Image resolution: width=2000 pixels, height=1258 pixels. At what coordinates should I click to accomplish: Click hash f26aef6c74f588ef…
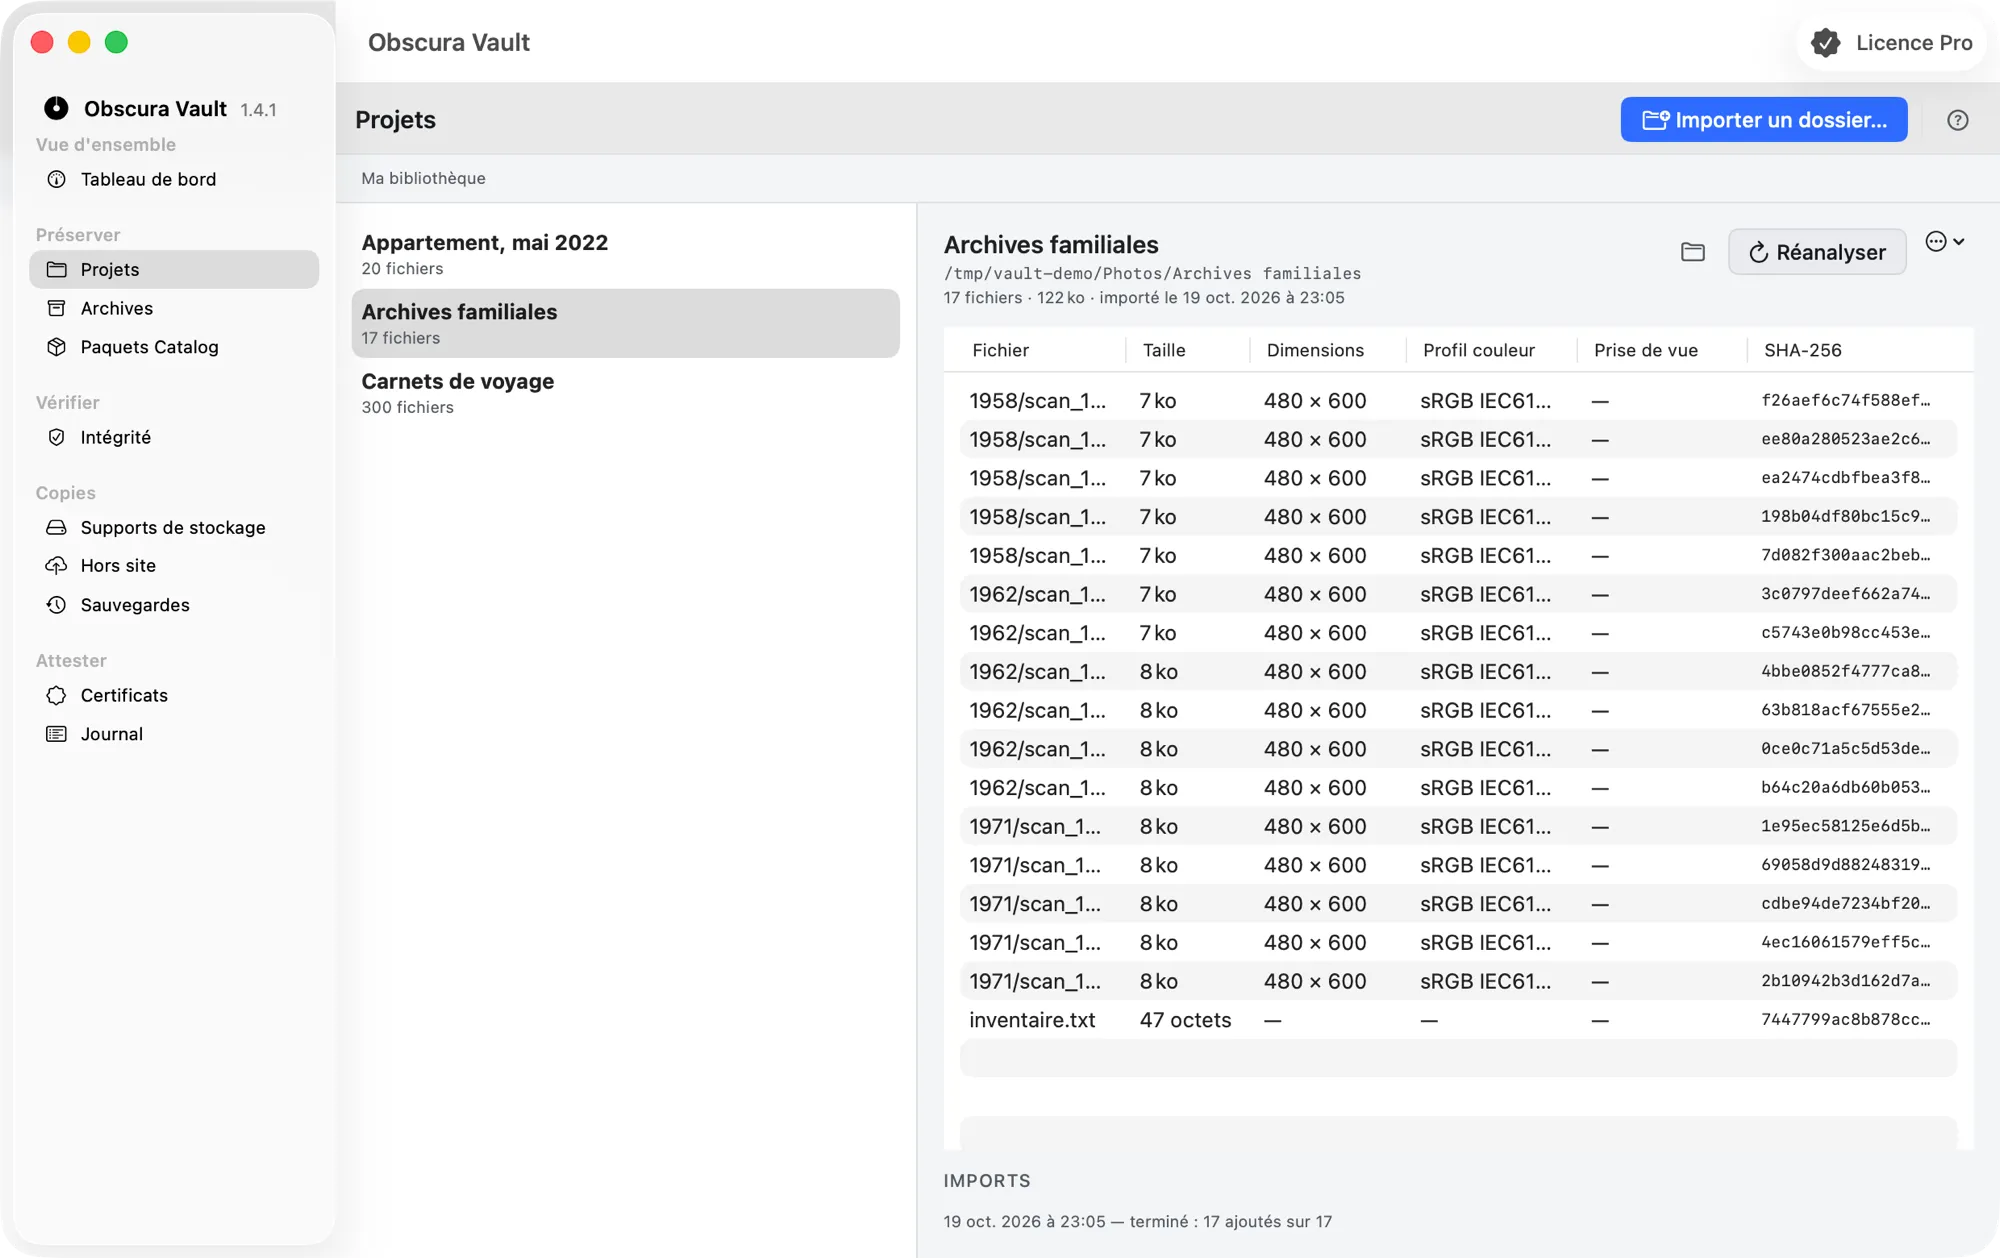pos(1846,400)
